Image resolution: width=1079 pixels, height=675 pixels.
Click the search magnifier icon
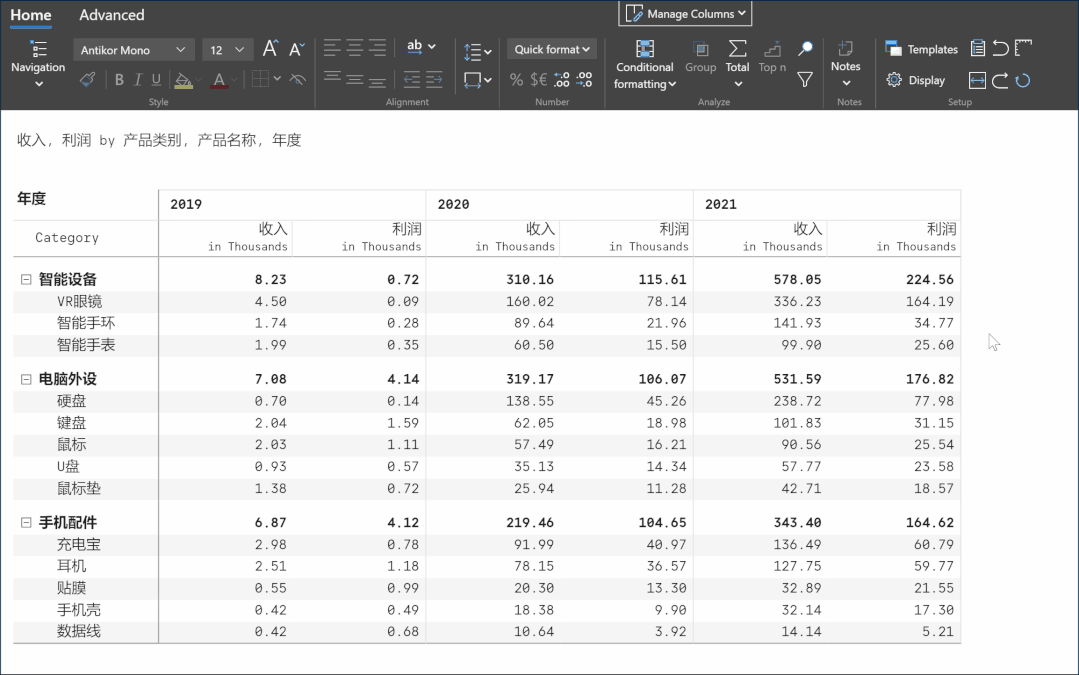point(805,48)
